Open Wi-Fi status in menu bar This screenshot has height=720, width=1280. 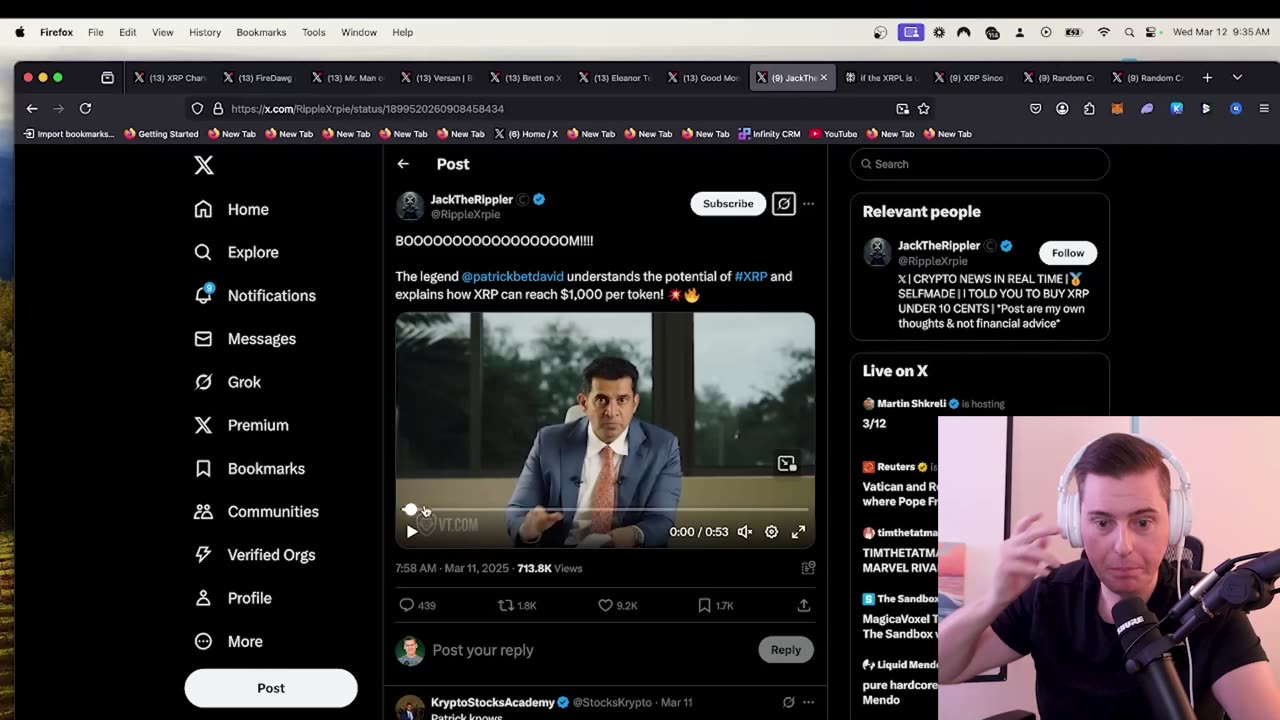1104,32
